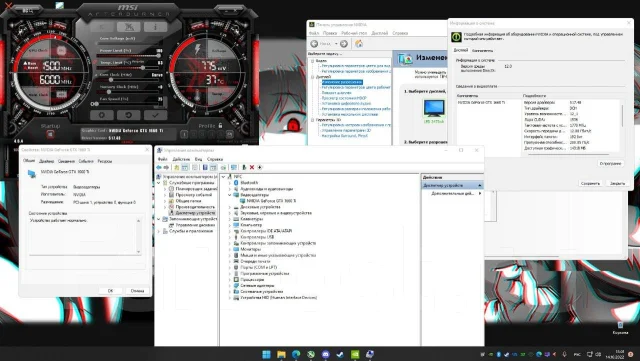The height and width of the screenshot is (361, 640).
Task: Click the button left of Kombustor K
Action: (x=102, y=27)
